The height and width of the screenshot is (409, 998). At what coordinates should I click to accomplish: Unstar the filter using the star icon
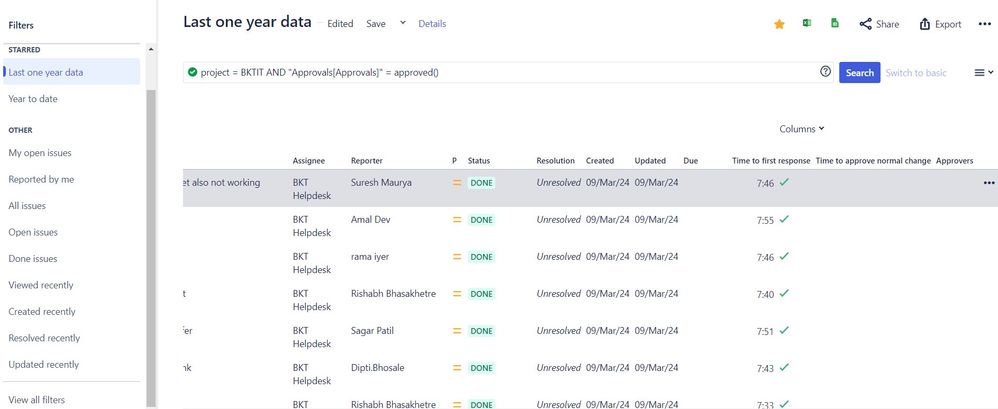[x=779, y=24]
